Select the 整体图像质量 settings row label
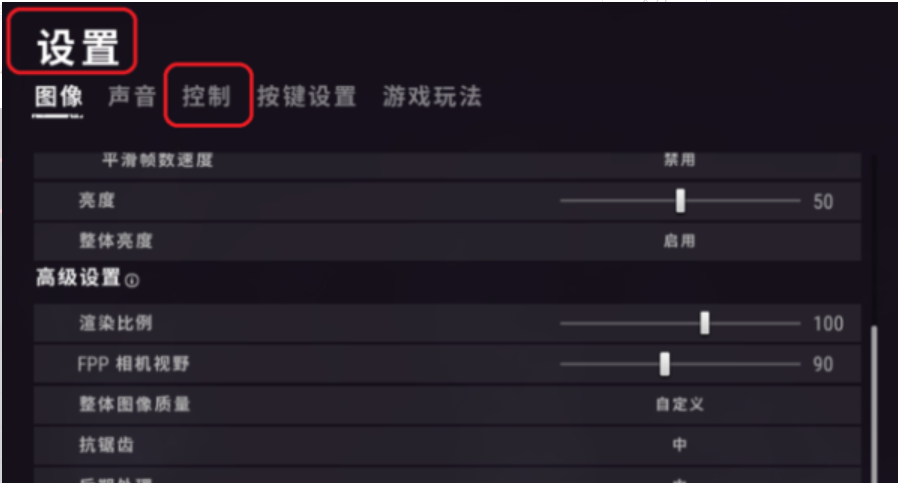 (x=135, y=405)
